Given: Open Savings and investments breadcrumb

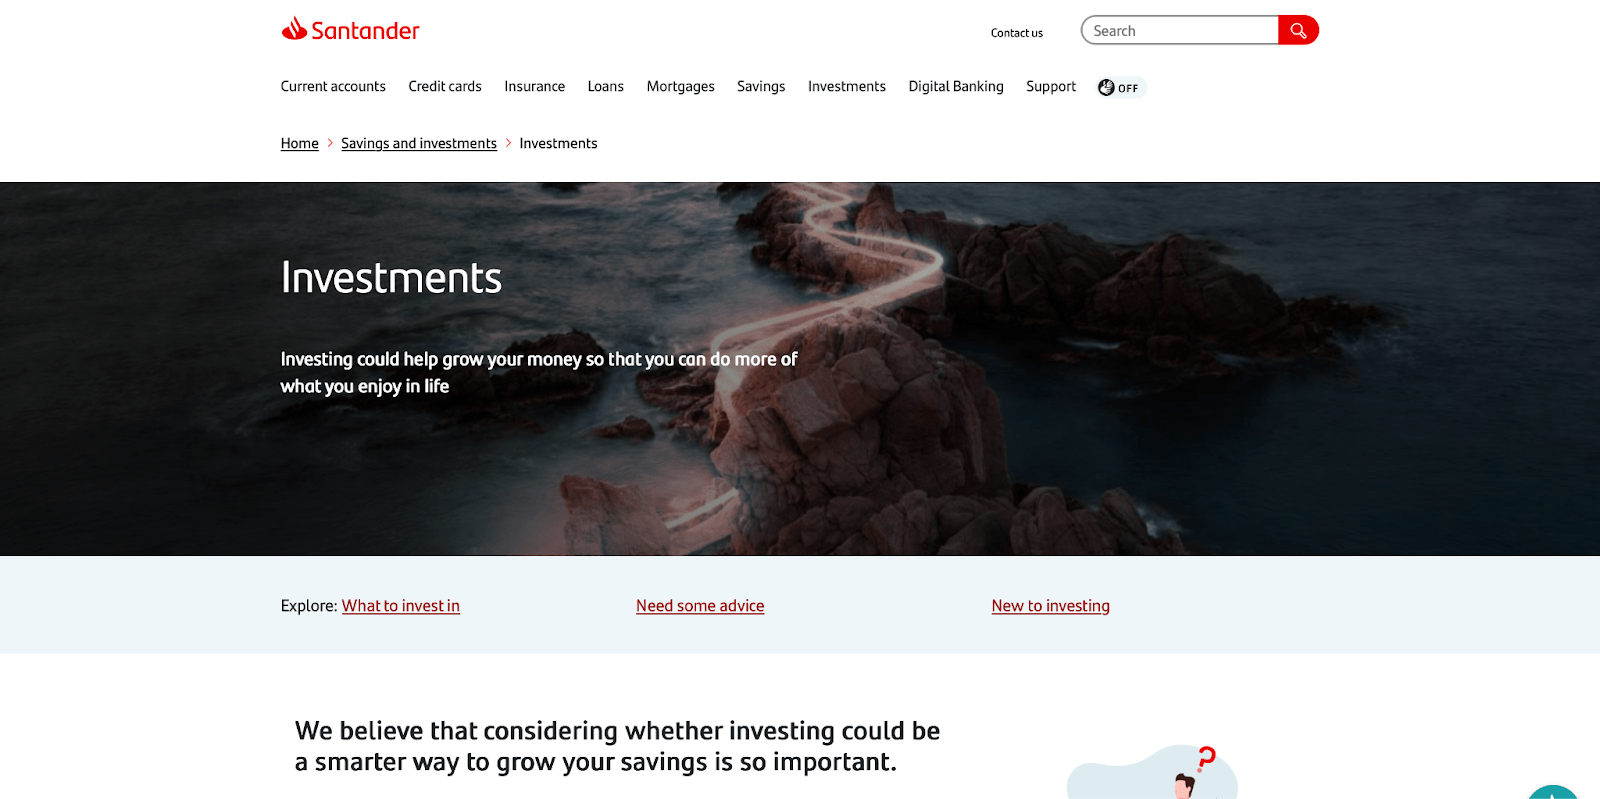Looking at the screenshot, I should point(419,144).
